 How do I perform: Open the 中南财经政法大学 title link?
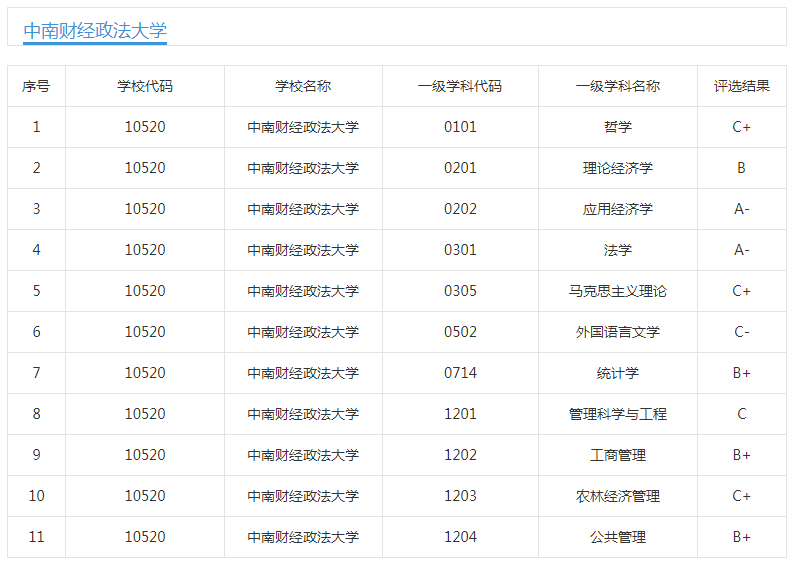point(95,30)
